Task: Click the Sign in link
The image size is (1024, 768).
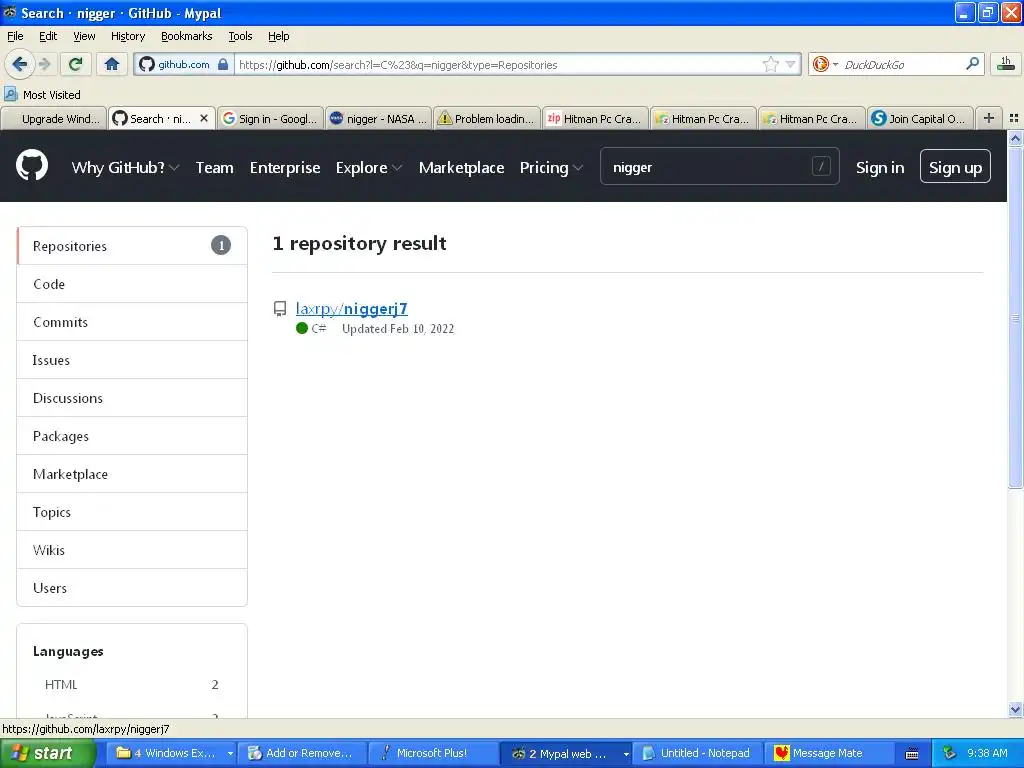Action: click(x=880, y=168)
